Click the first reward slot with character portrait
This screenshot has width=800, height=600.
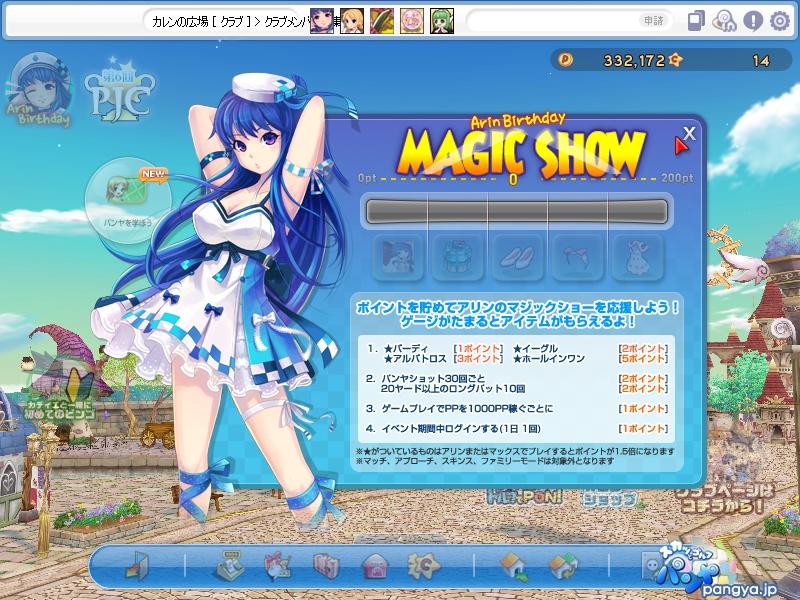click(x=398, y=257)
